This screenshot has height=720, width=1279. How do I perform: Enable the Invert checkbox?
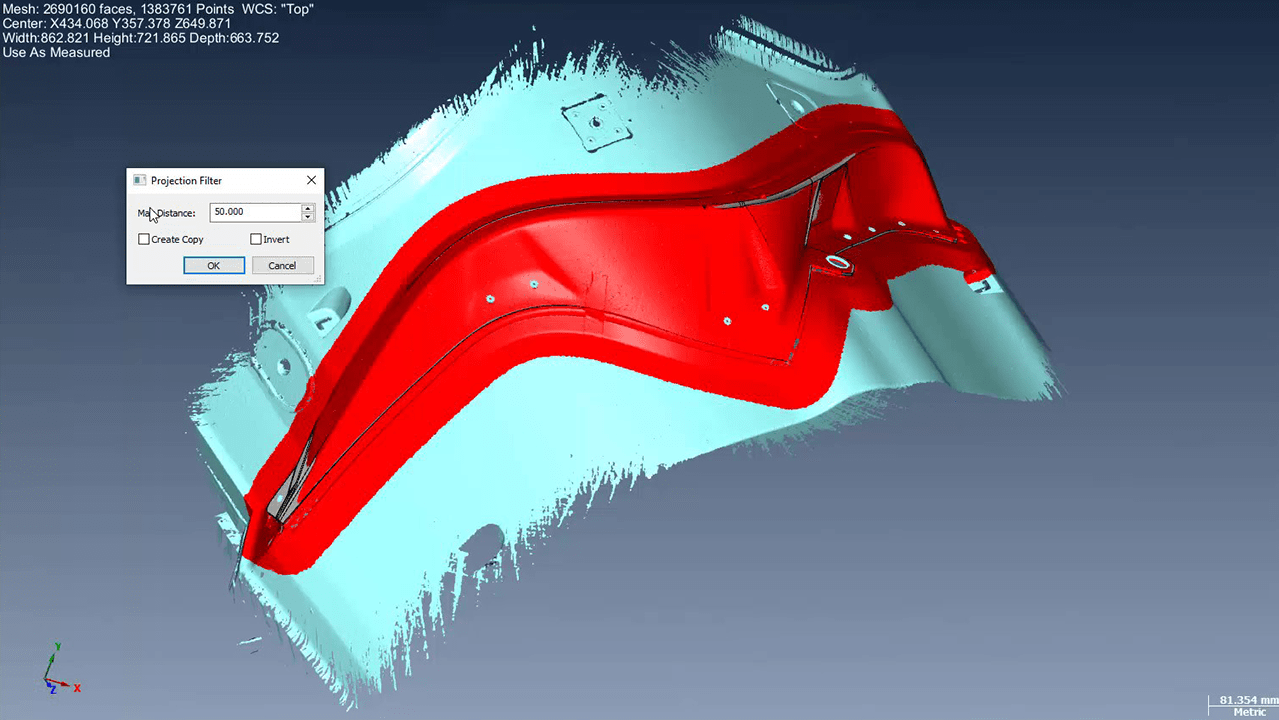[x=256, y=239]
